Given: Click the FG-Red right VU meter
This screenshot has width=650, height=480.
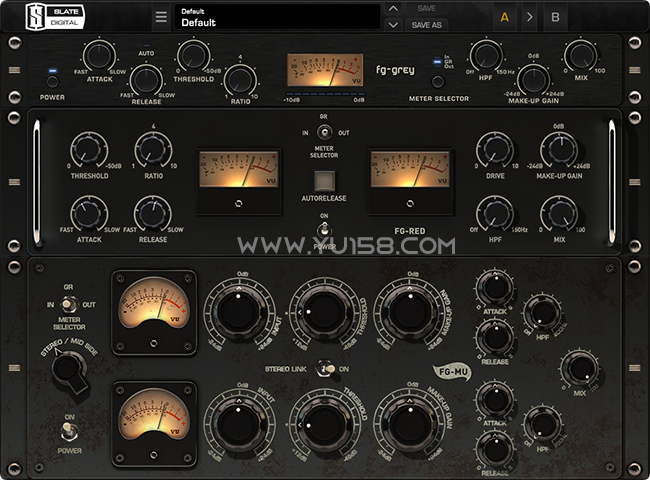Looking at the screenshot, I should point(410,169).
